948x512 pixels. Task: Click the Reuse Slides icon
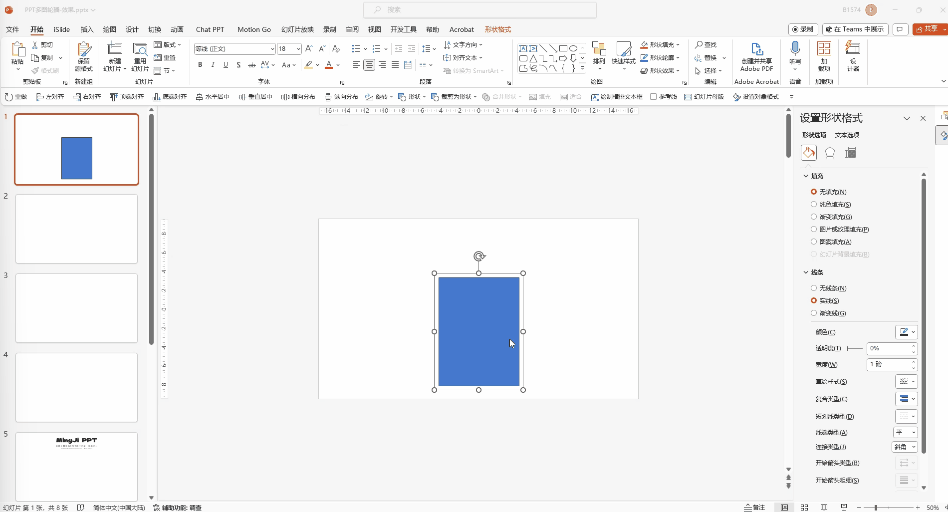(140, 50)
